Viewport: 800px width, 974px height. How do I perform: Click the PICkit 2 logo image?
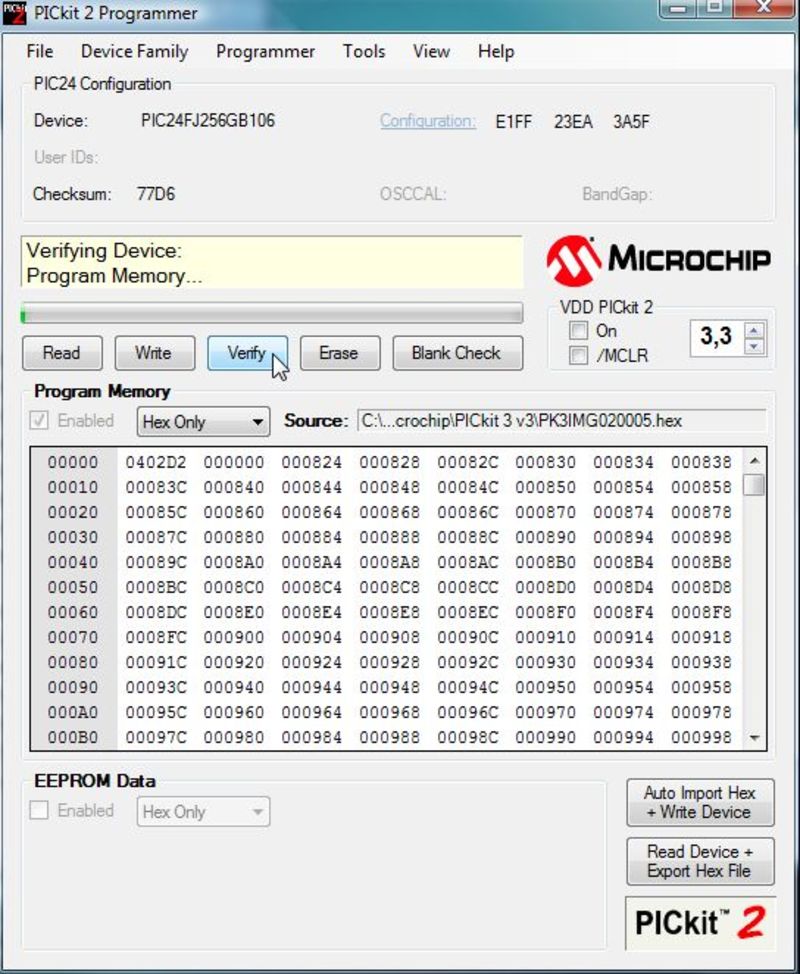click(x=699, y=922)
